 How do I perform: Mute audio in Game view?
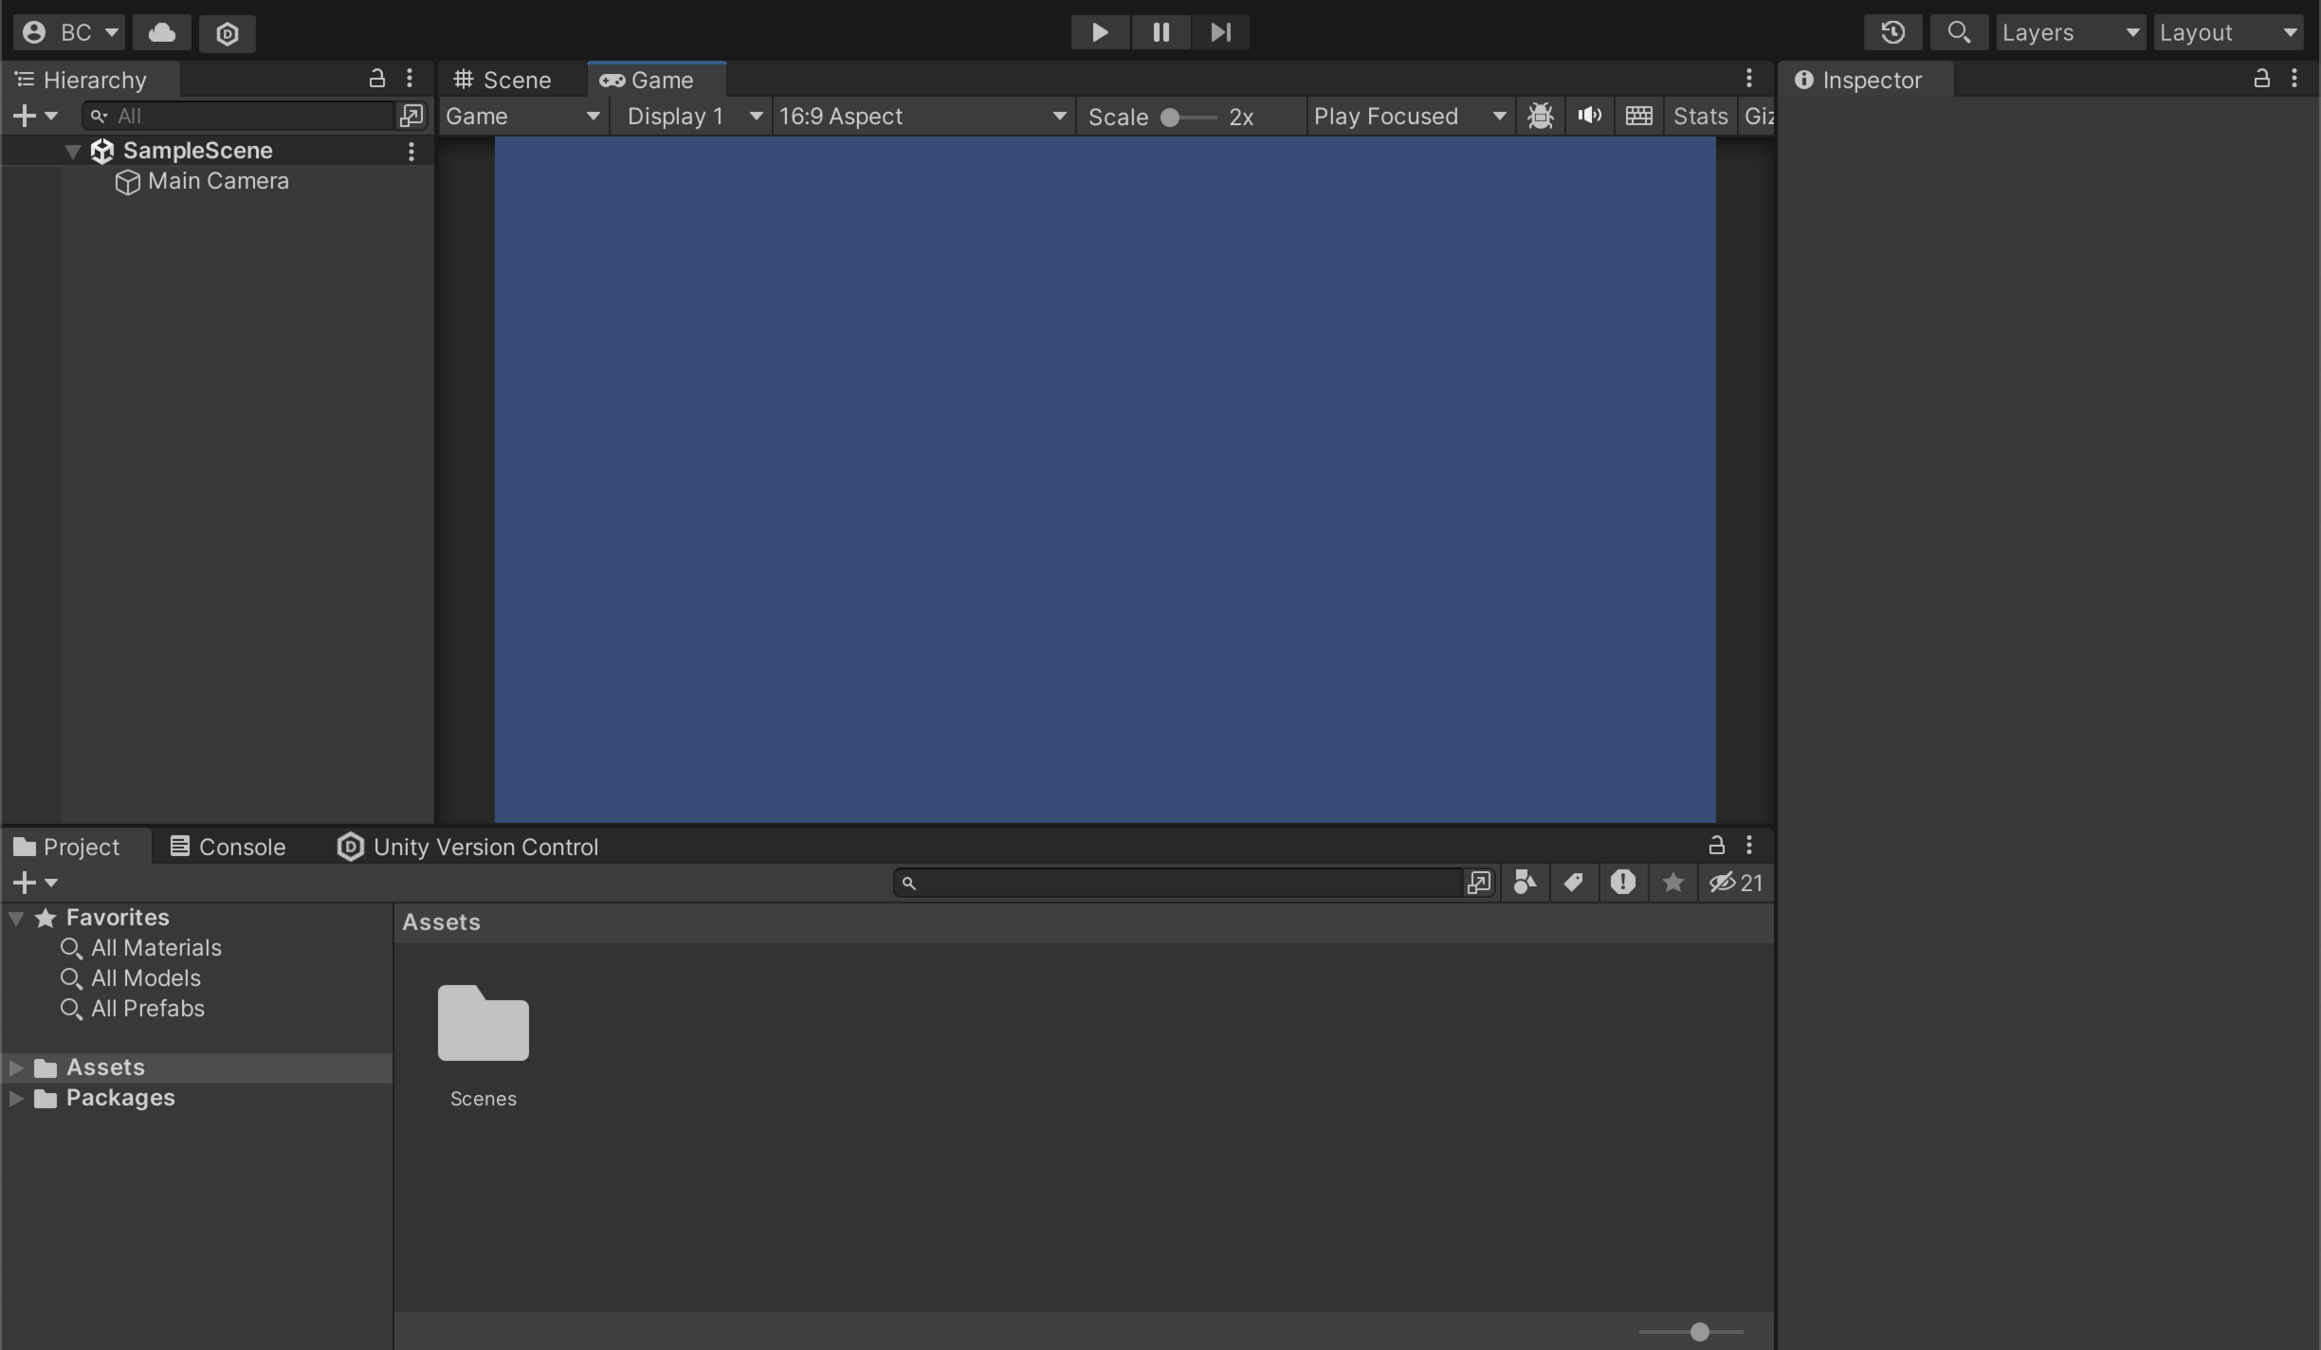tap(1589, 116)
